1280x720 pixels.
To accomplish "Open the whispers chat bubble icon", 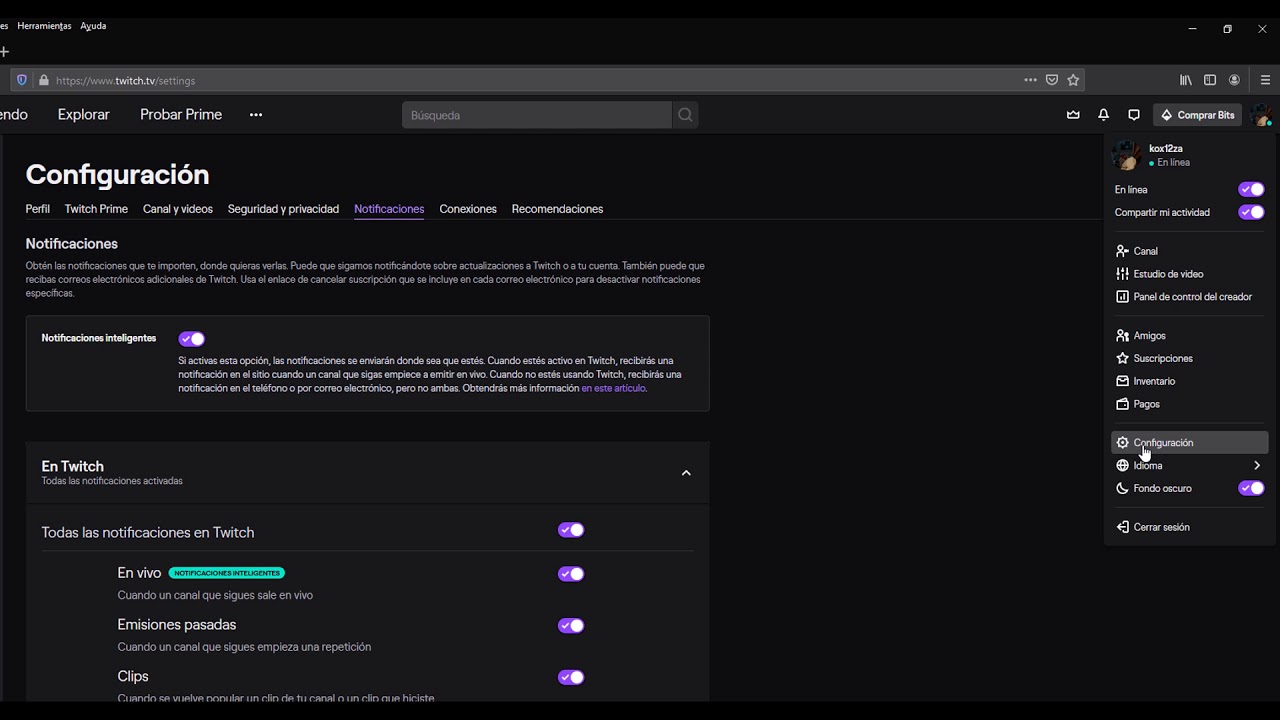I will (1134, 115).
